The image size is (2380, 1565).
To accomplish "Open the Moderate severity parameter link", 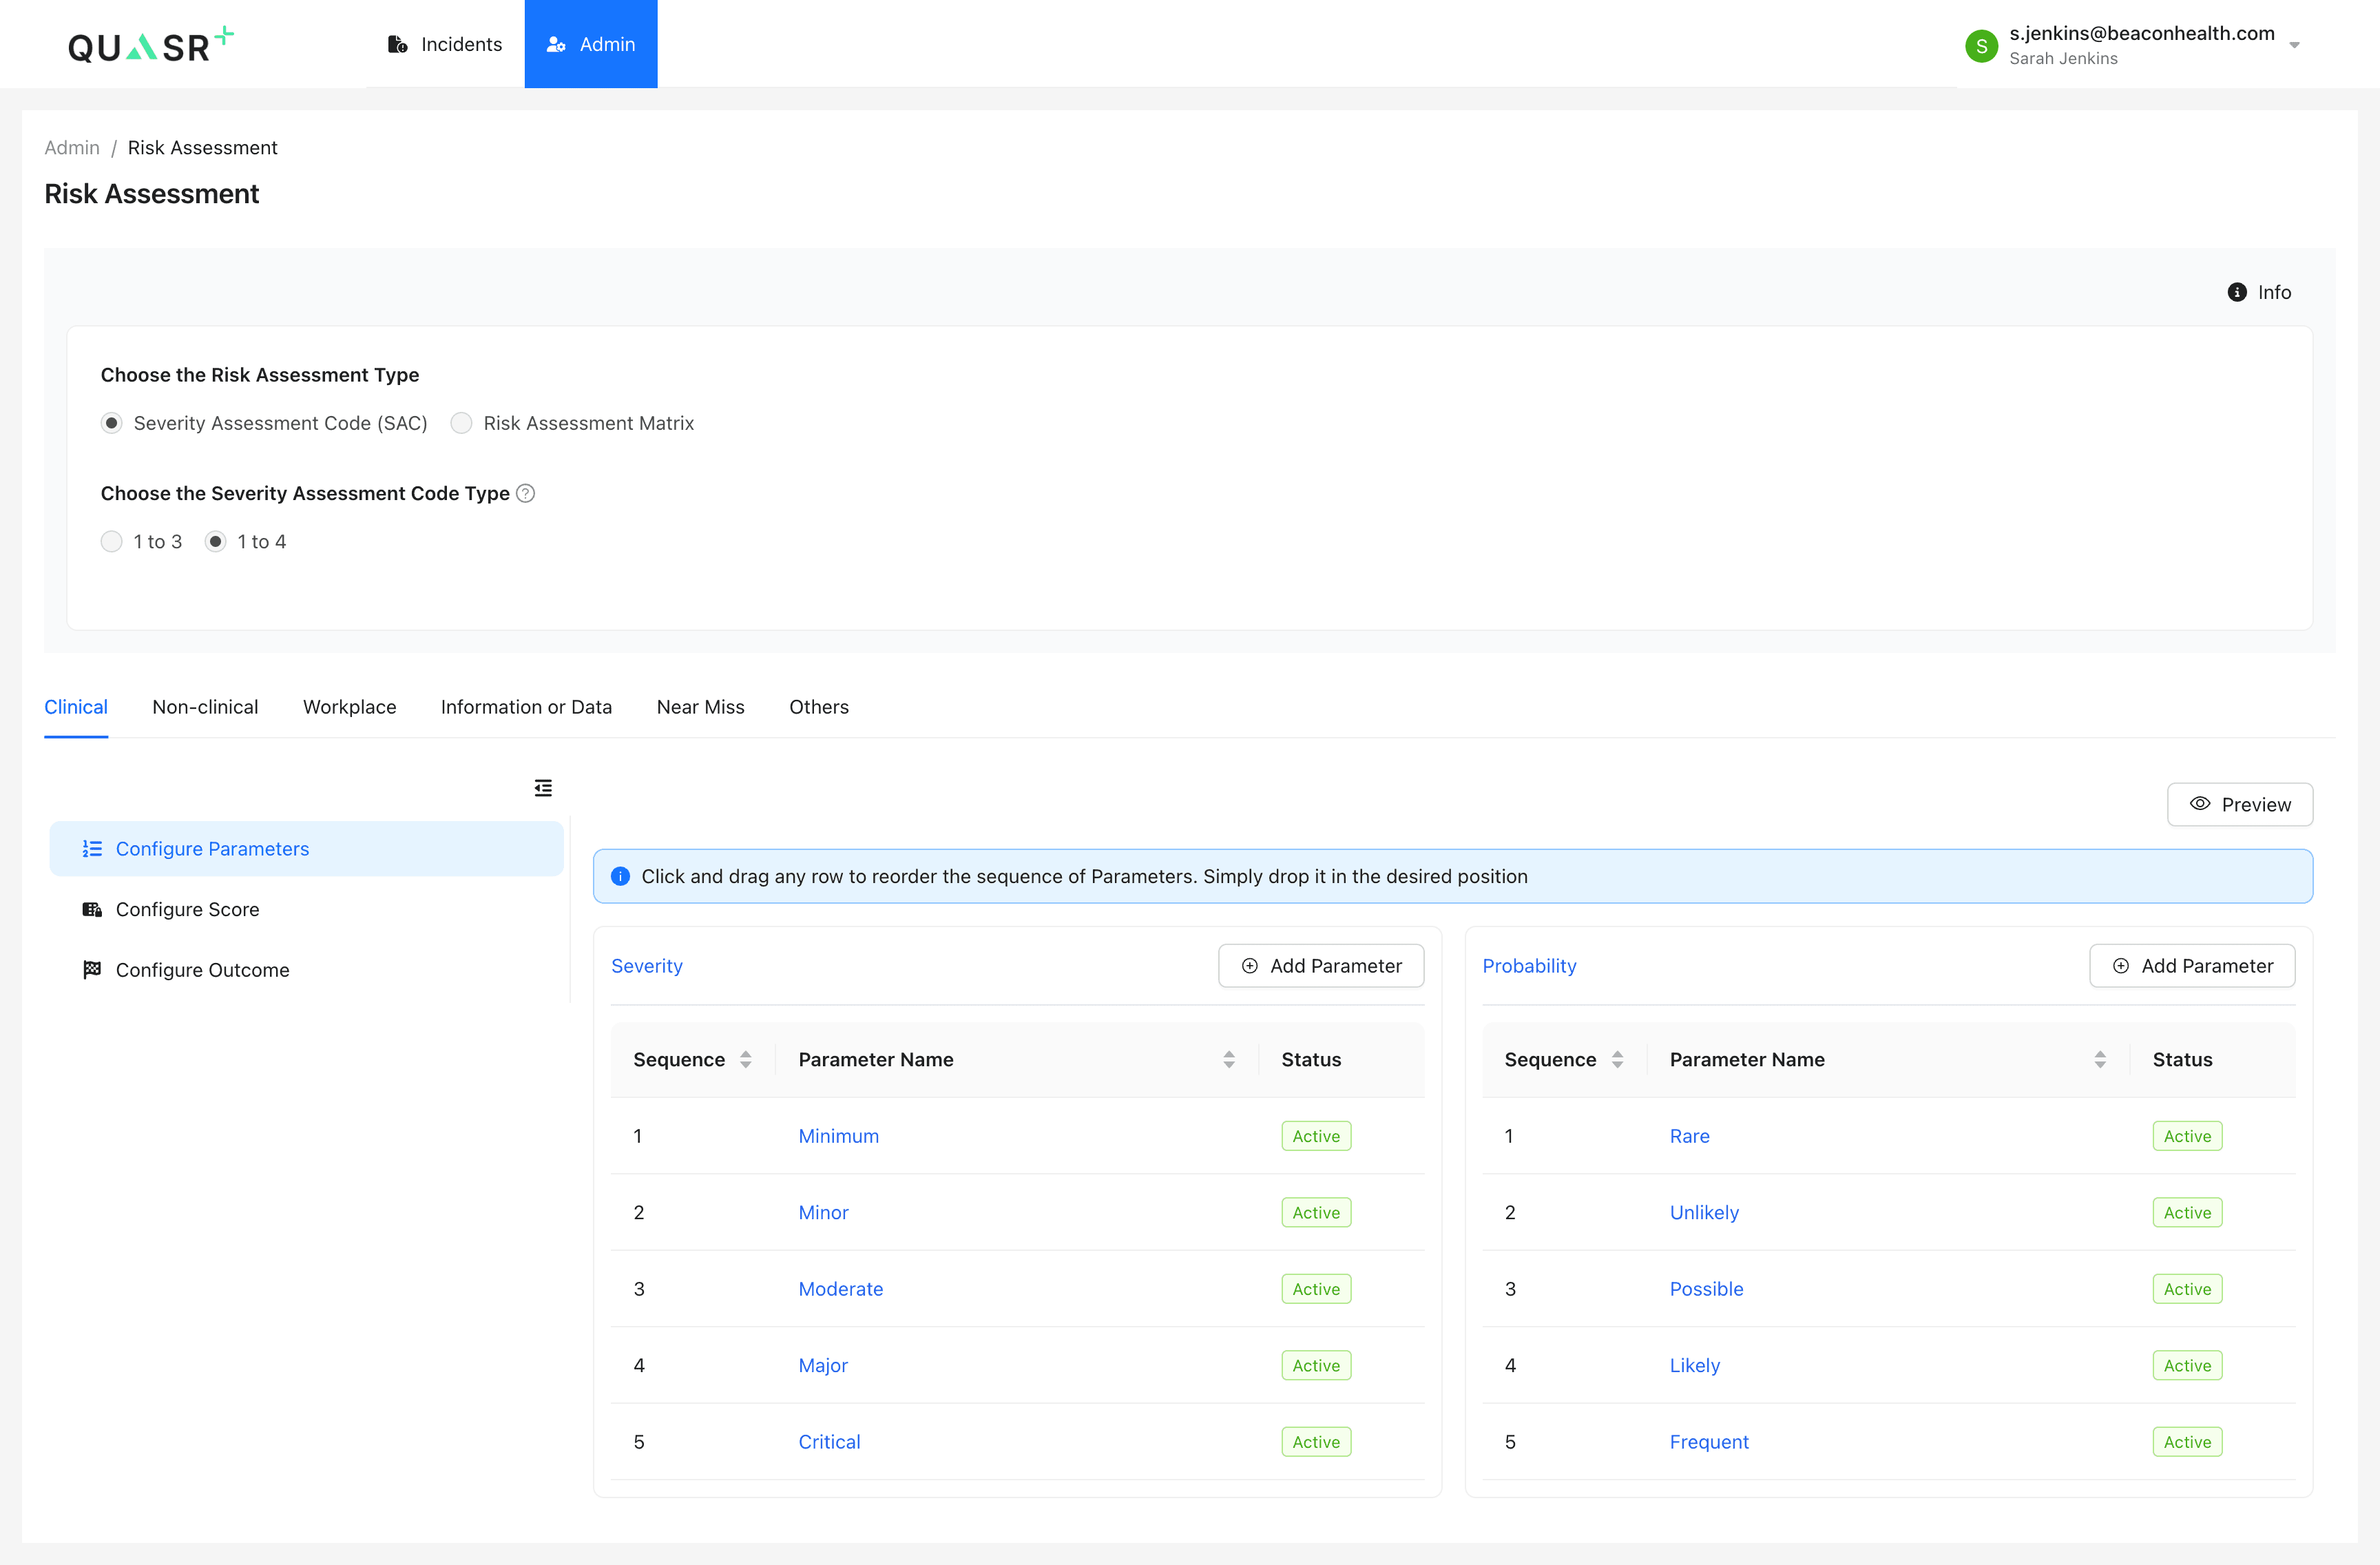I will pyautogui.click(x=840, y=1288).
